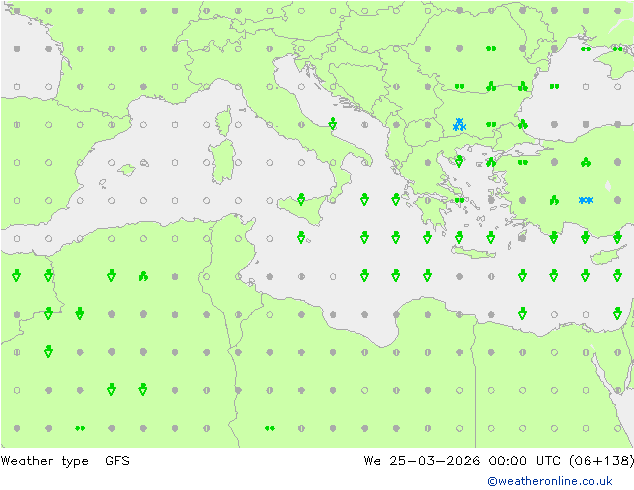The height and width of the screenshot is (490, 634).
Task: Click the 'We 25-03-2026 00:00 UTC' timestamp
Action: click(x=462, y=460)
